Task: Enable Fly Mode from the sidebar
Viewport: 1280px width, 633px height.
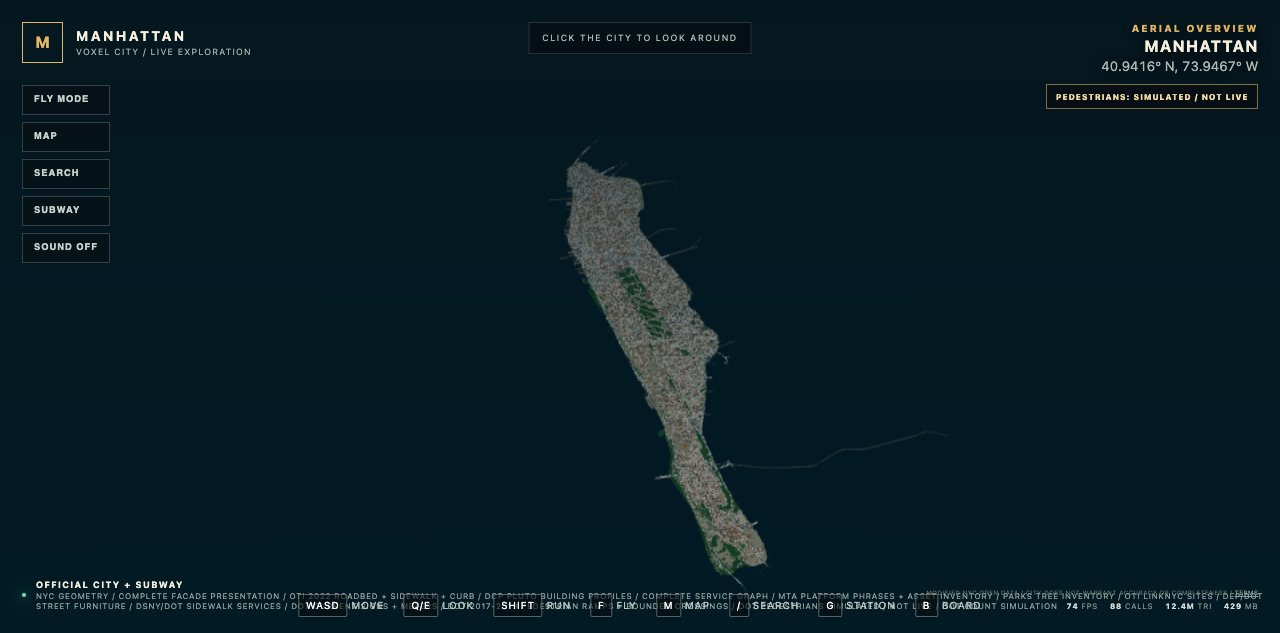Action: click(x=66, y=100)
